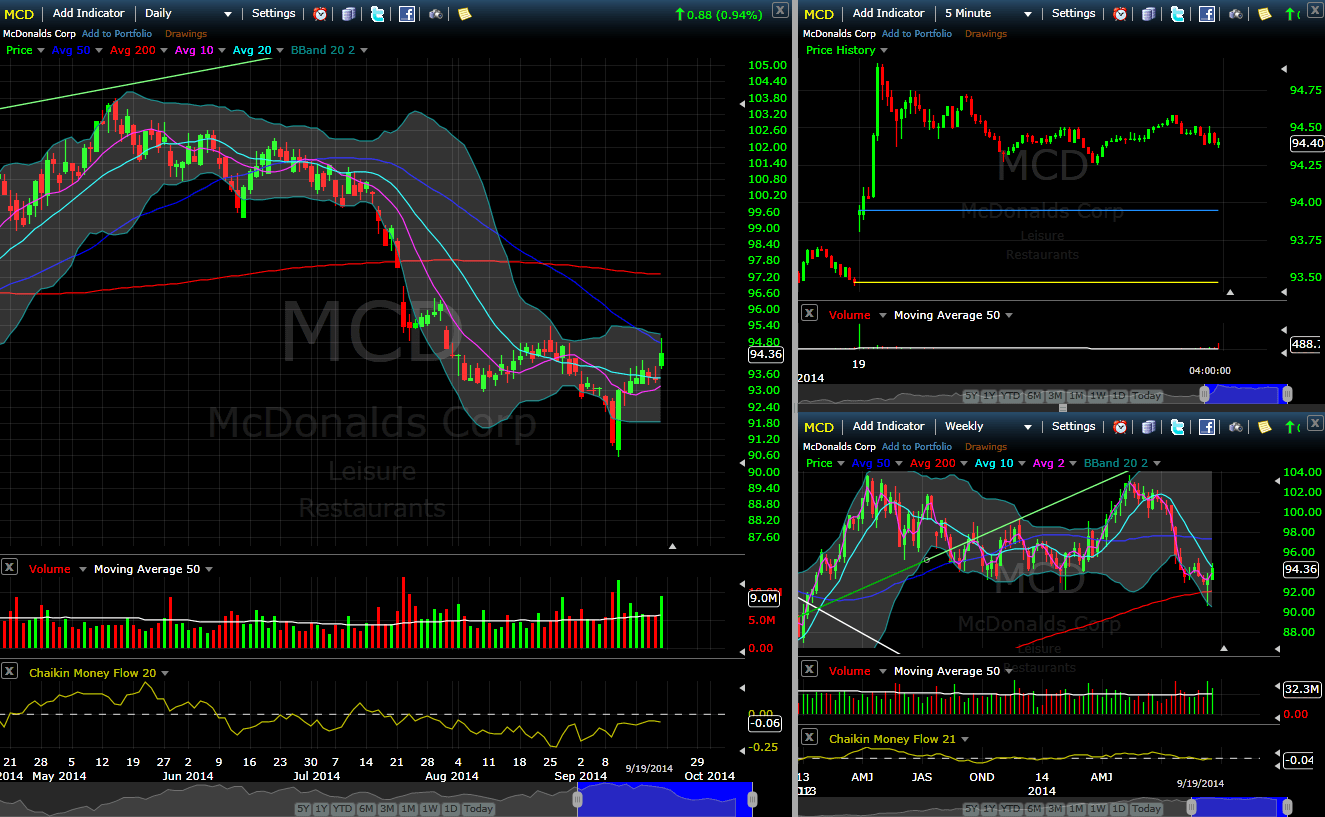This screenshot has width=1325, height=817.
Task: Select the YTD range on Daily chart
Action: (342, 809)
